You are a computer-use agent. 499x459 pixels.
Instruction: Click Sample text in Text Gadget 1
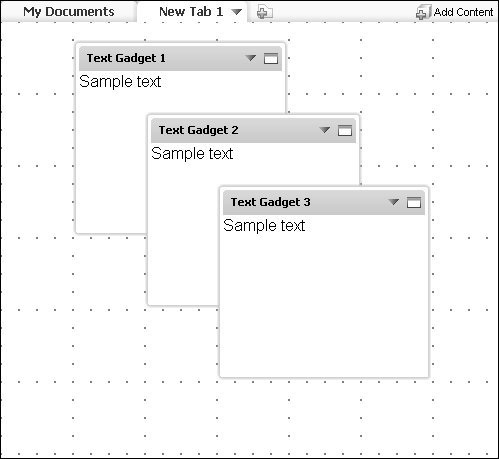pos(120,82)
